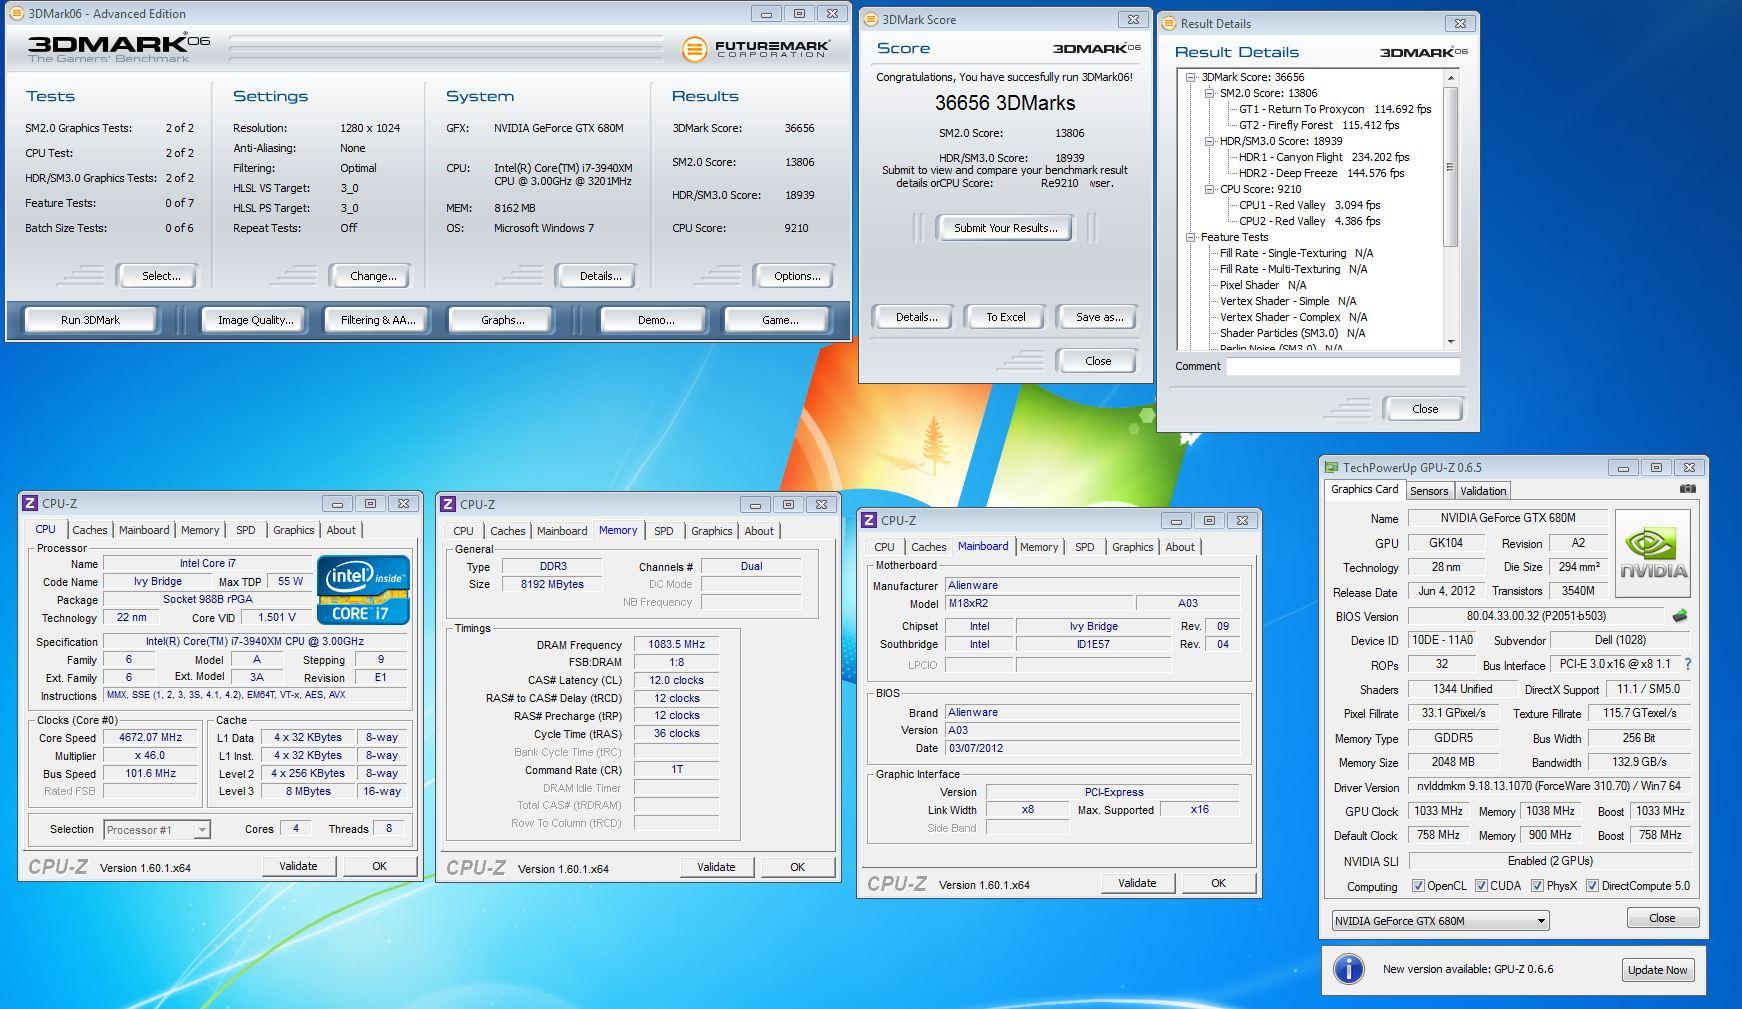Click the NVIDIA SLI Enabled (2 GPUs) field
1742x1009 pixels.
click(1550, 861)
